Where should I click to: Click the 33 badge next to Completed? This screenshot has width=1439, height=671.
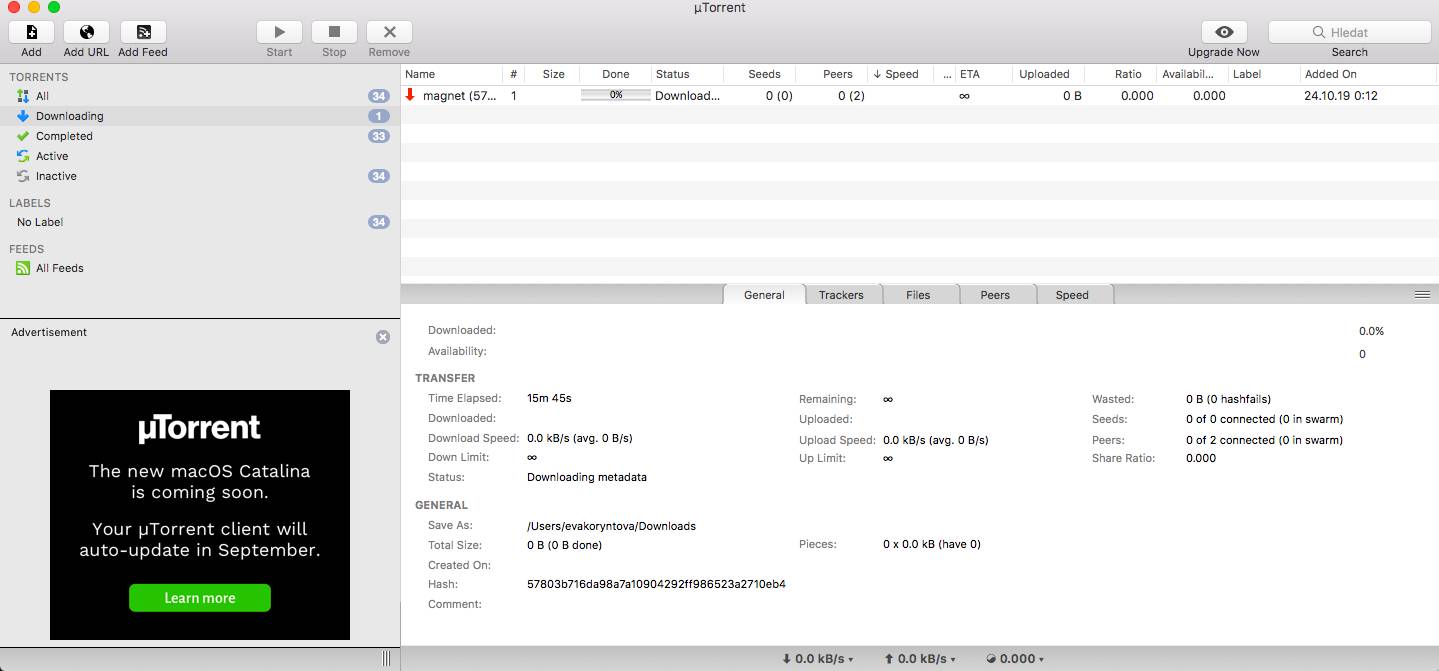[x=378, y=136]
